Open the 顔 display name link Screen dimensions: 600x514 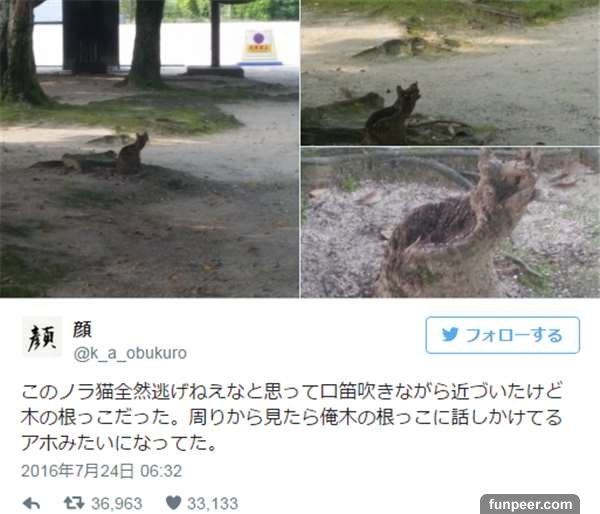[x=82, y=329]
